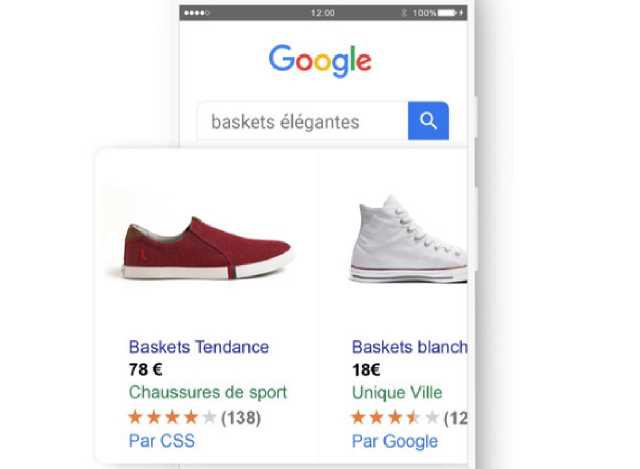This screenshot has height=469, width=640.
Task: Click the blue magnifier search button
Action: (x=428, y=121)
